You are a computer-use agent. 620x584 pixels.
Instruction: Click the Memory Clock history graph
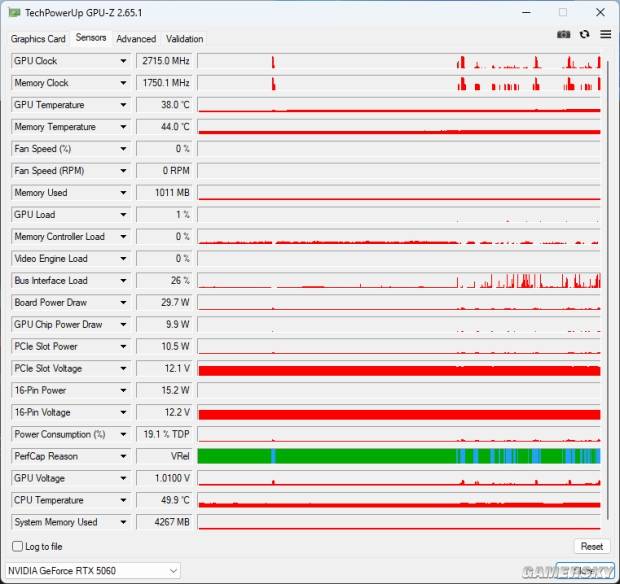[x=399, y=83]
